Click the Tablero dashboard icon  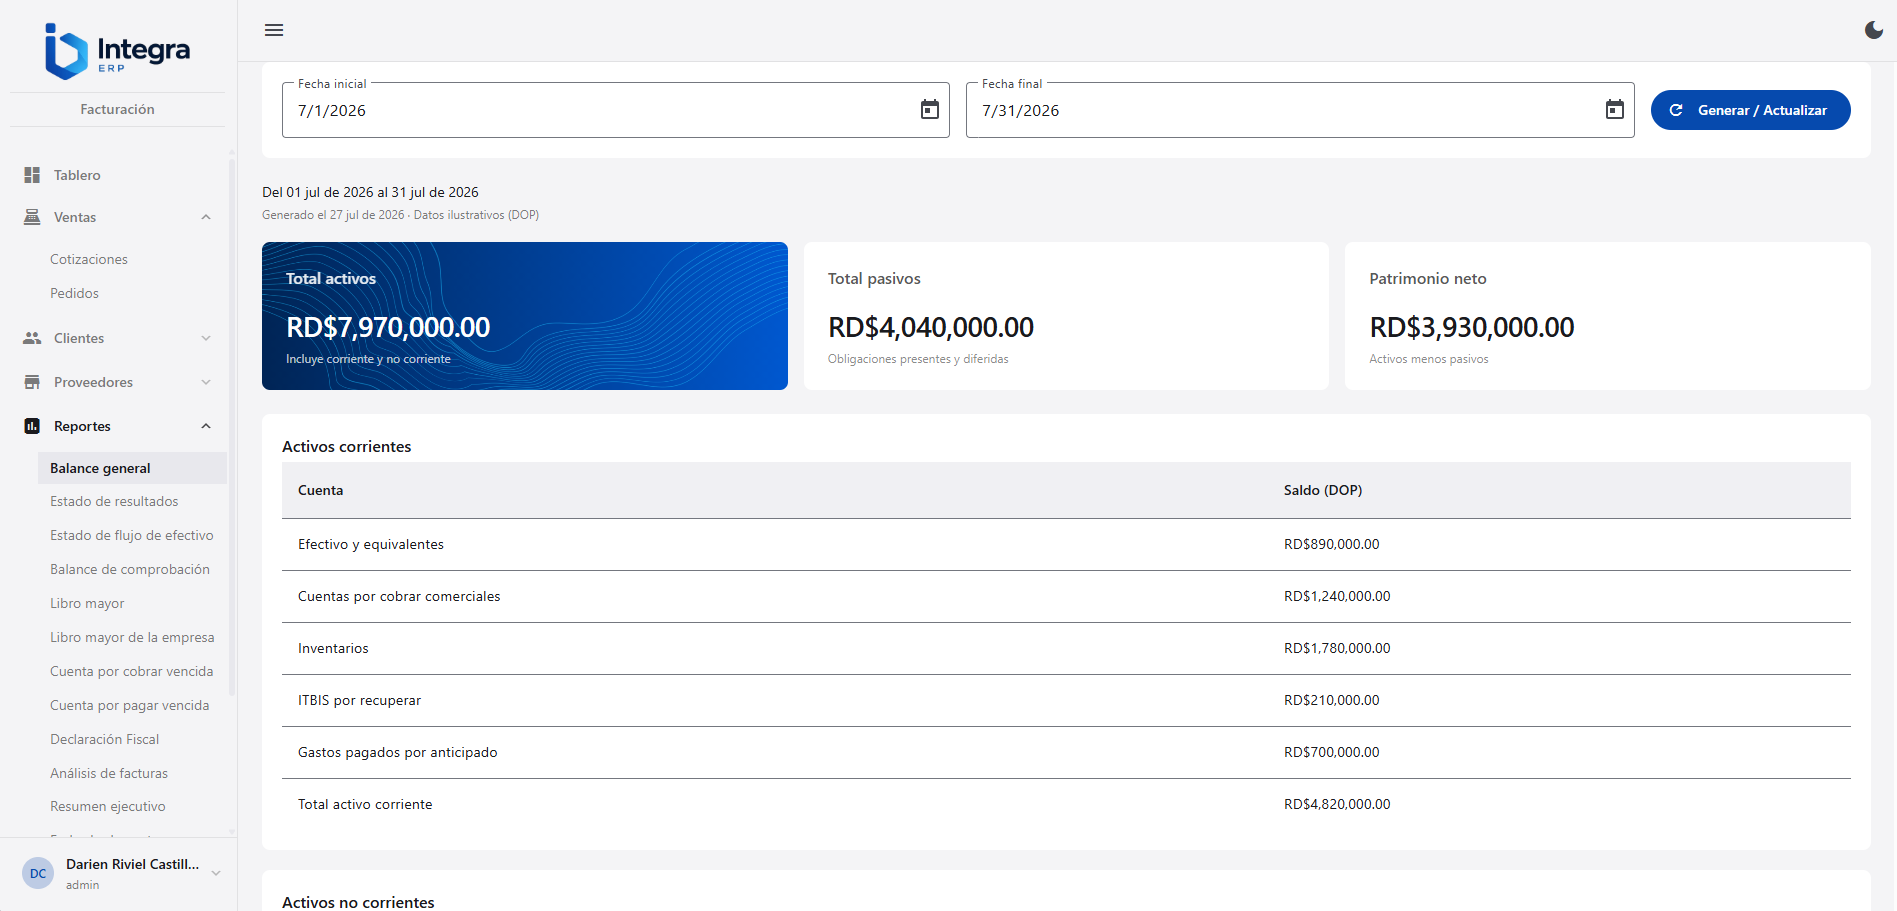(x=32, y=175)
